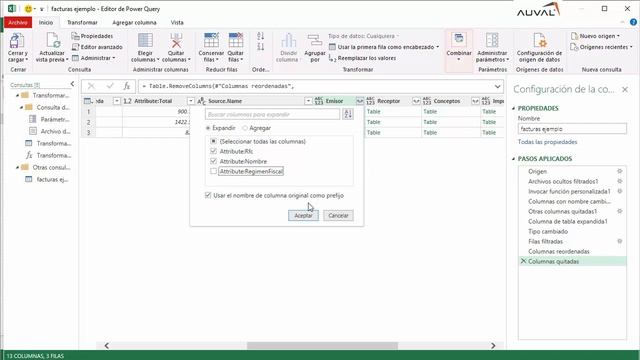640x360 pixels.
Task: Click the Quitar columnas icon
Action: tap(176, 41)
